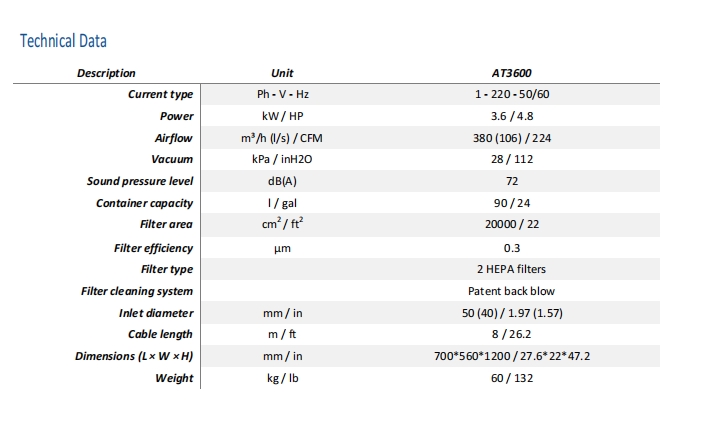Click the Filter efficiency value 0.3

pyautogui.click(x=512, y=248)
